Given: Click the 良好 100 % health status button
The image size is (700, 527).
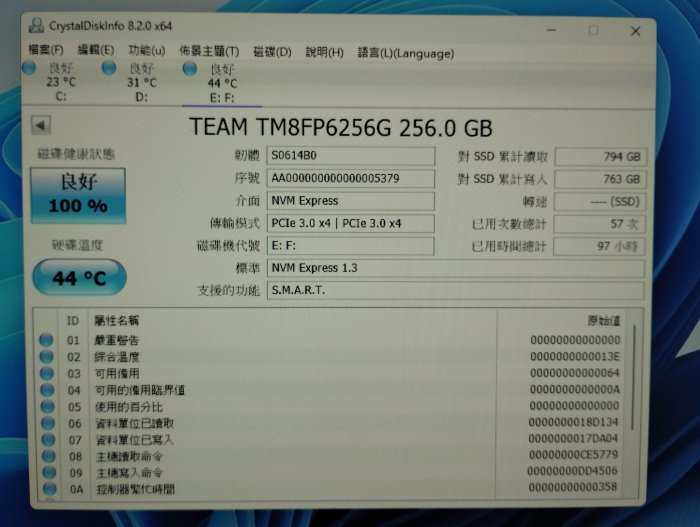Looking at the screenshot, I should coord(78,196).
